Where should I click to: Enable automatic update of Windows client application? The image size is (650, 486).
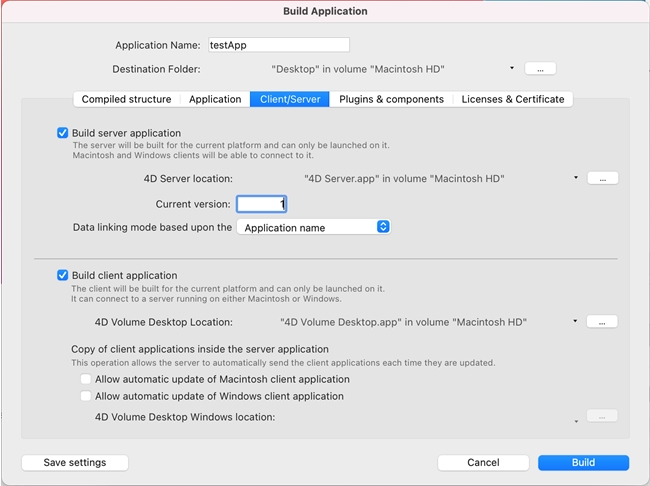[86, 396]
